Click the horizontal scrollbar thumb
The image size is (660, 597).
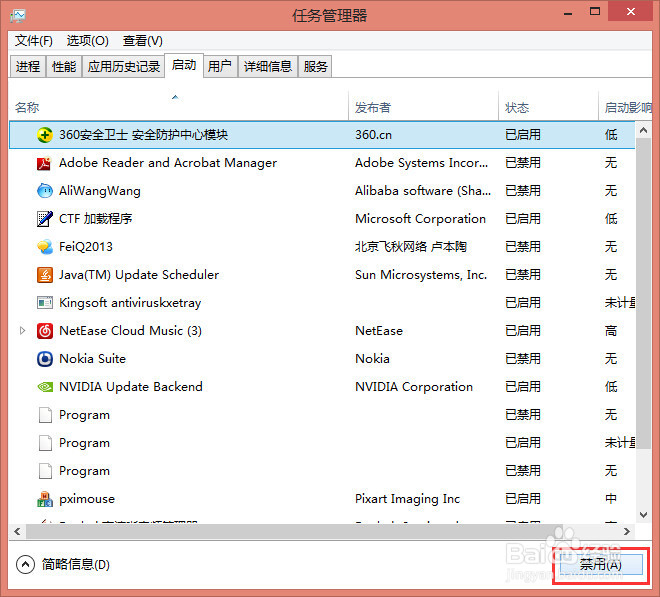[x=295, y=532]
